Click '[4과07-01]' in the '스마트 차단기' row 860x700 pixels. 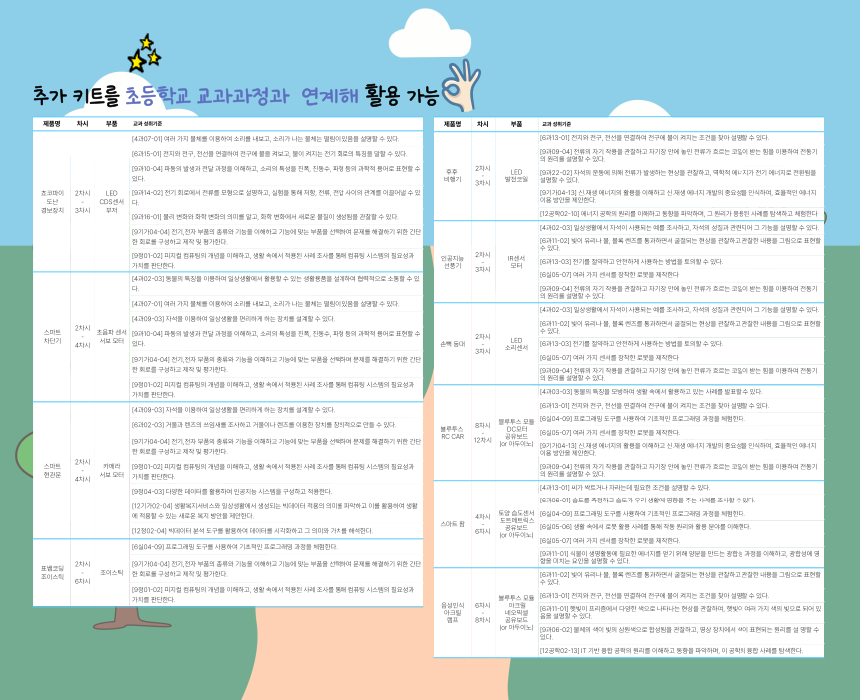click(265, 303)
